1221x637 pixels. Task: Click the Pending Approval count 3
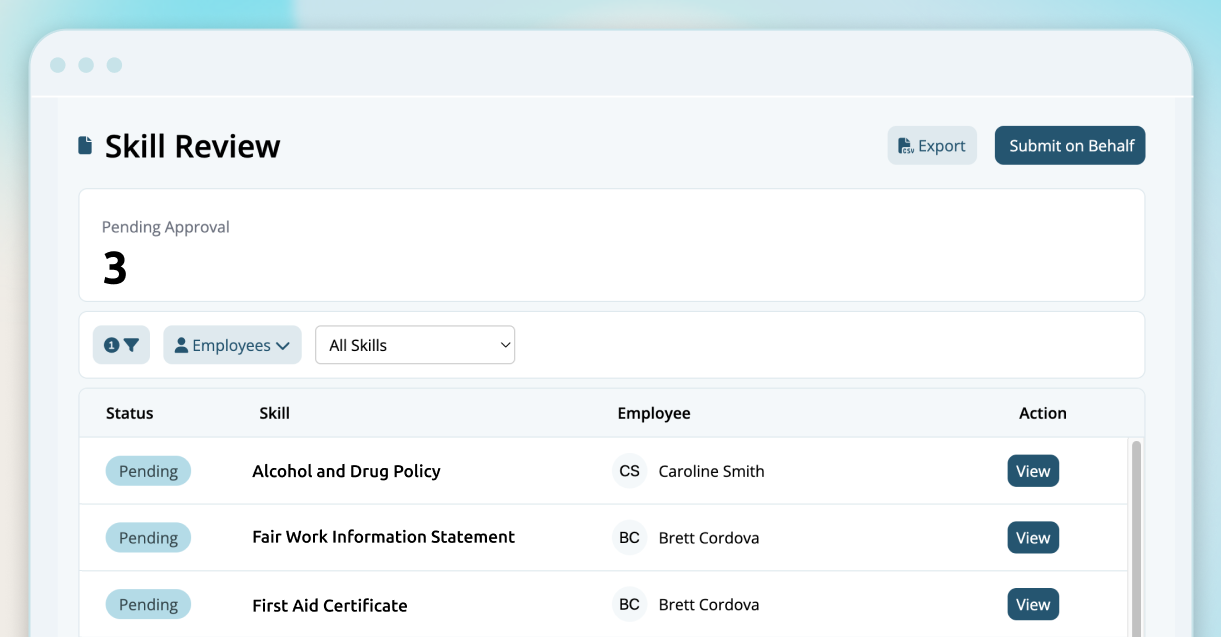pyautogui.click(x=115, y=268)
